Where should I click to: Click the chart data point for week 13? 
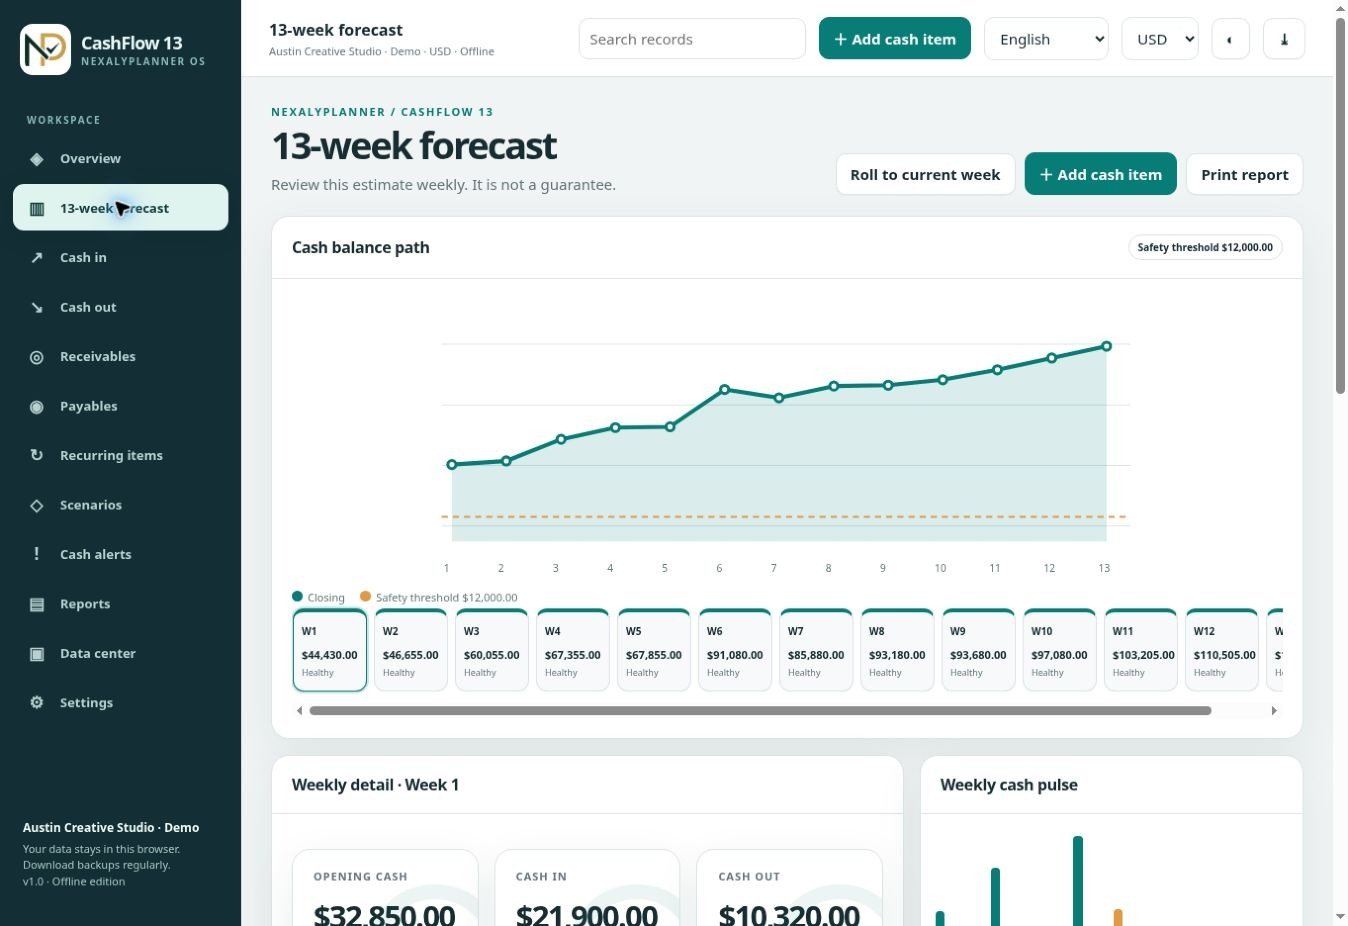click(x=1106, y=346)
